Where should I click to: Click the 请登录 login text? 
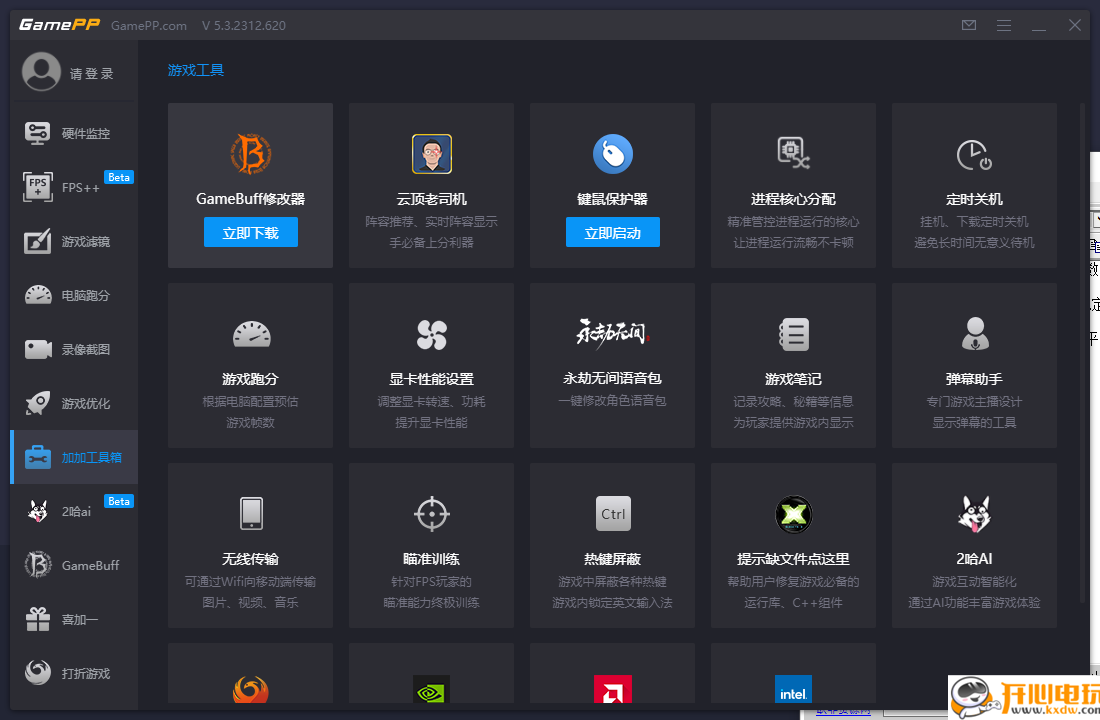coord(91,74)
